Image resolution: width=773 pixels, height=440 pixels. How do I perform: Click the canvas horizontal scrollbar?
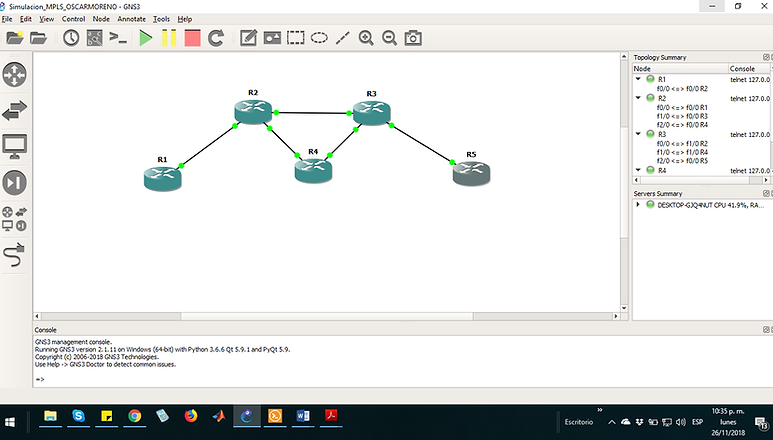tap(327, 316)
